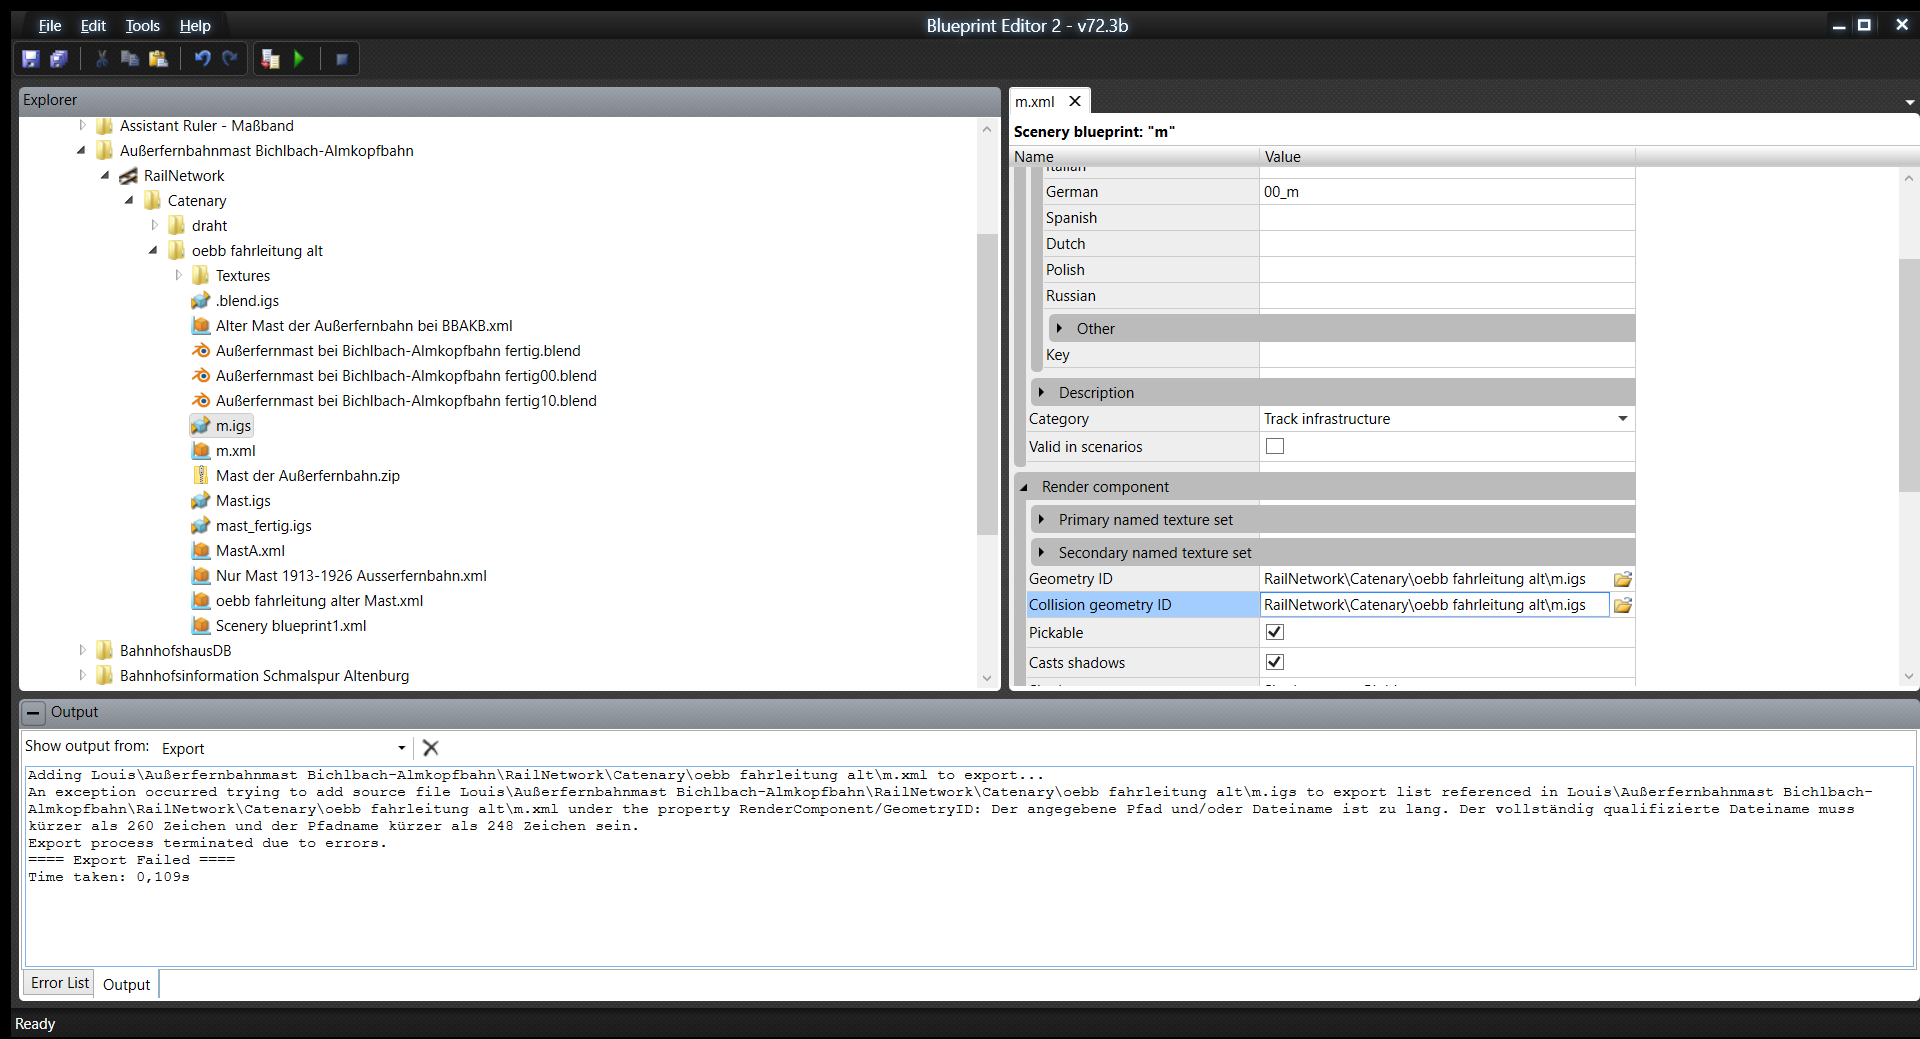Uncheck the Pickable checkbox

coord(1275,632)
